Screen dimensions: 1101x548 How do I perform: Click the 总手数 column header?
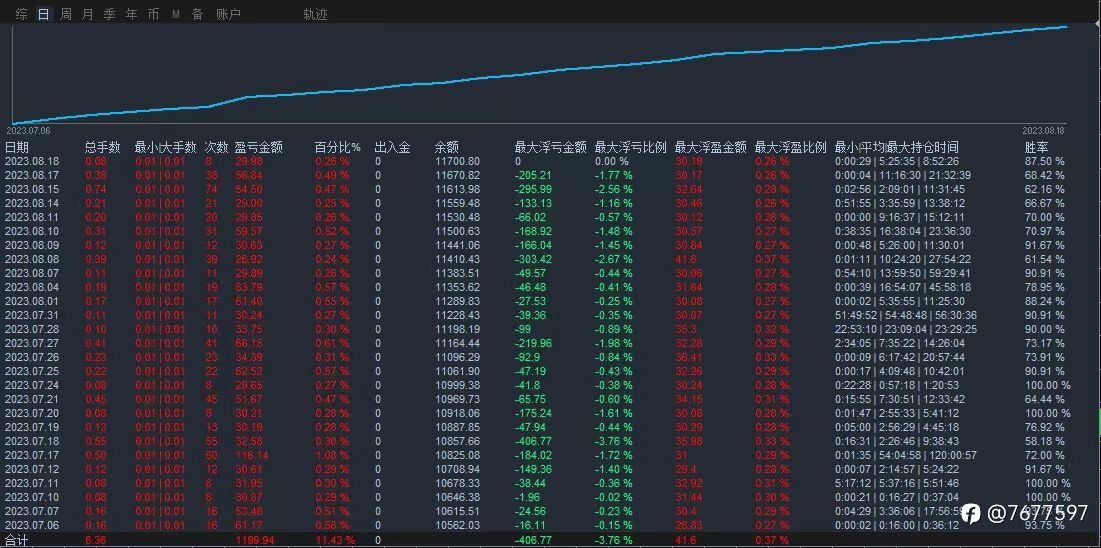tap(103, 148)
